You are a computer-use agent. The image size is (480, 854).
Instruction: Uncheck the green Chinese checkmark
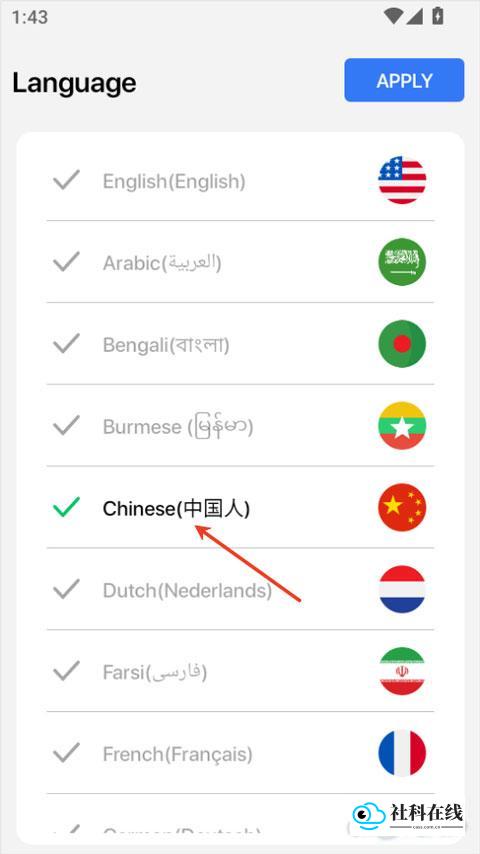point(66,507)
